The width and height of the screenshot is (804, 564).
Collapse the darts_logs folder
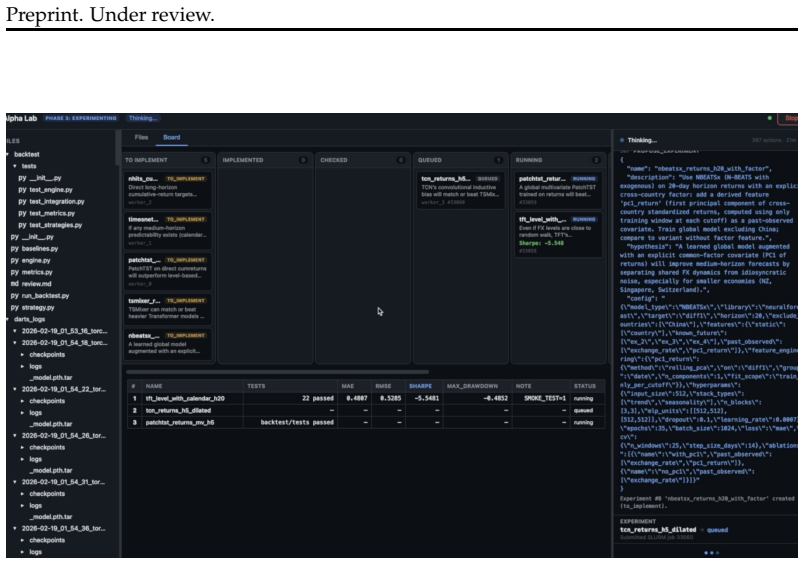click(8, 319)
